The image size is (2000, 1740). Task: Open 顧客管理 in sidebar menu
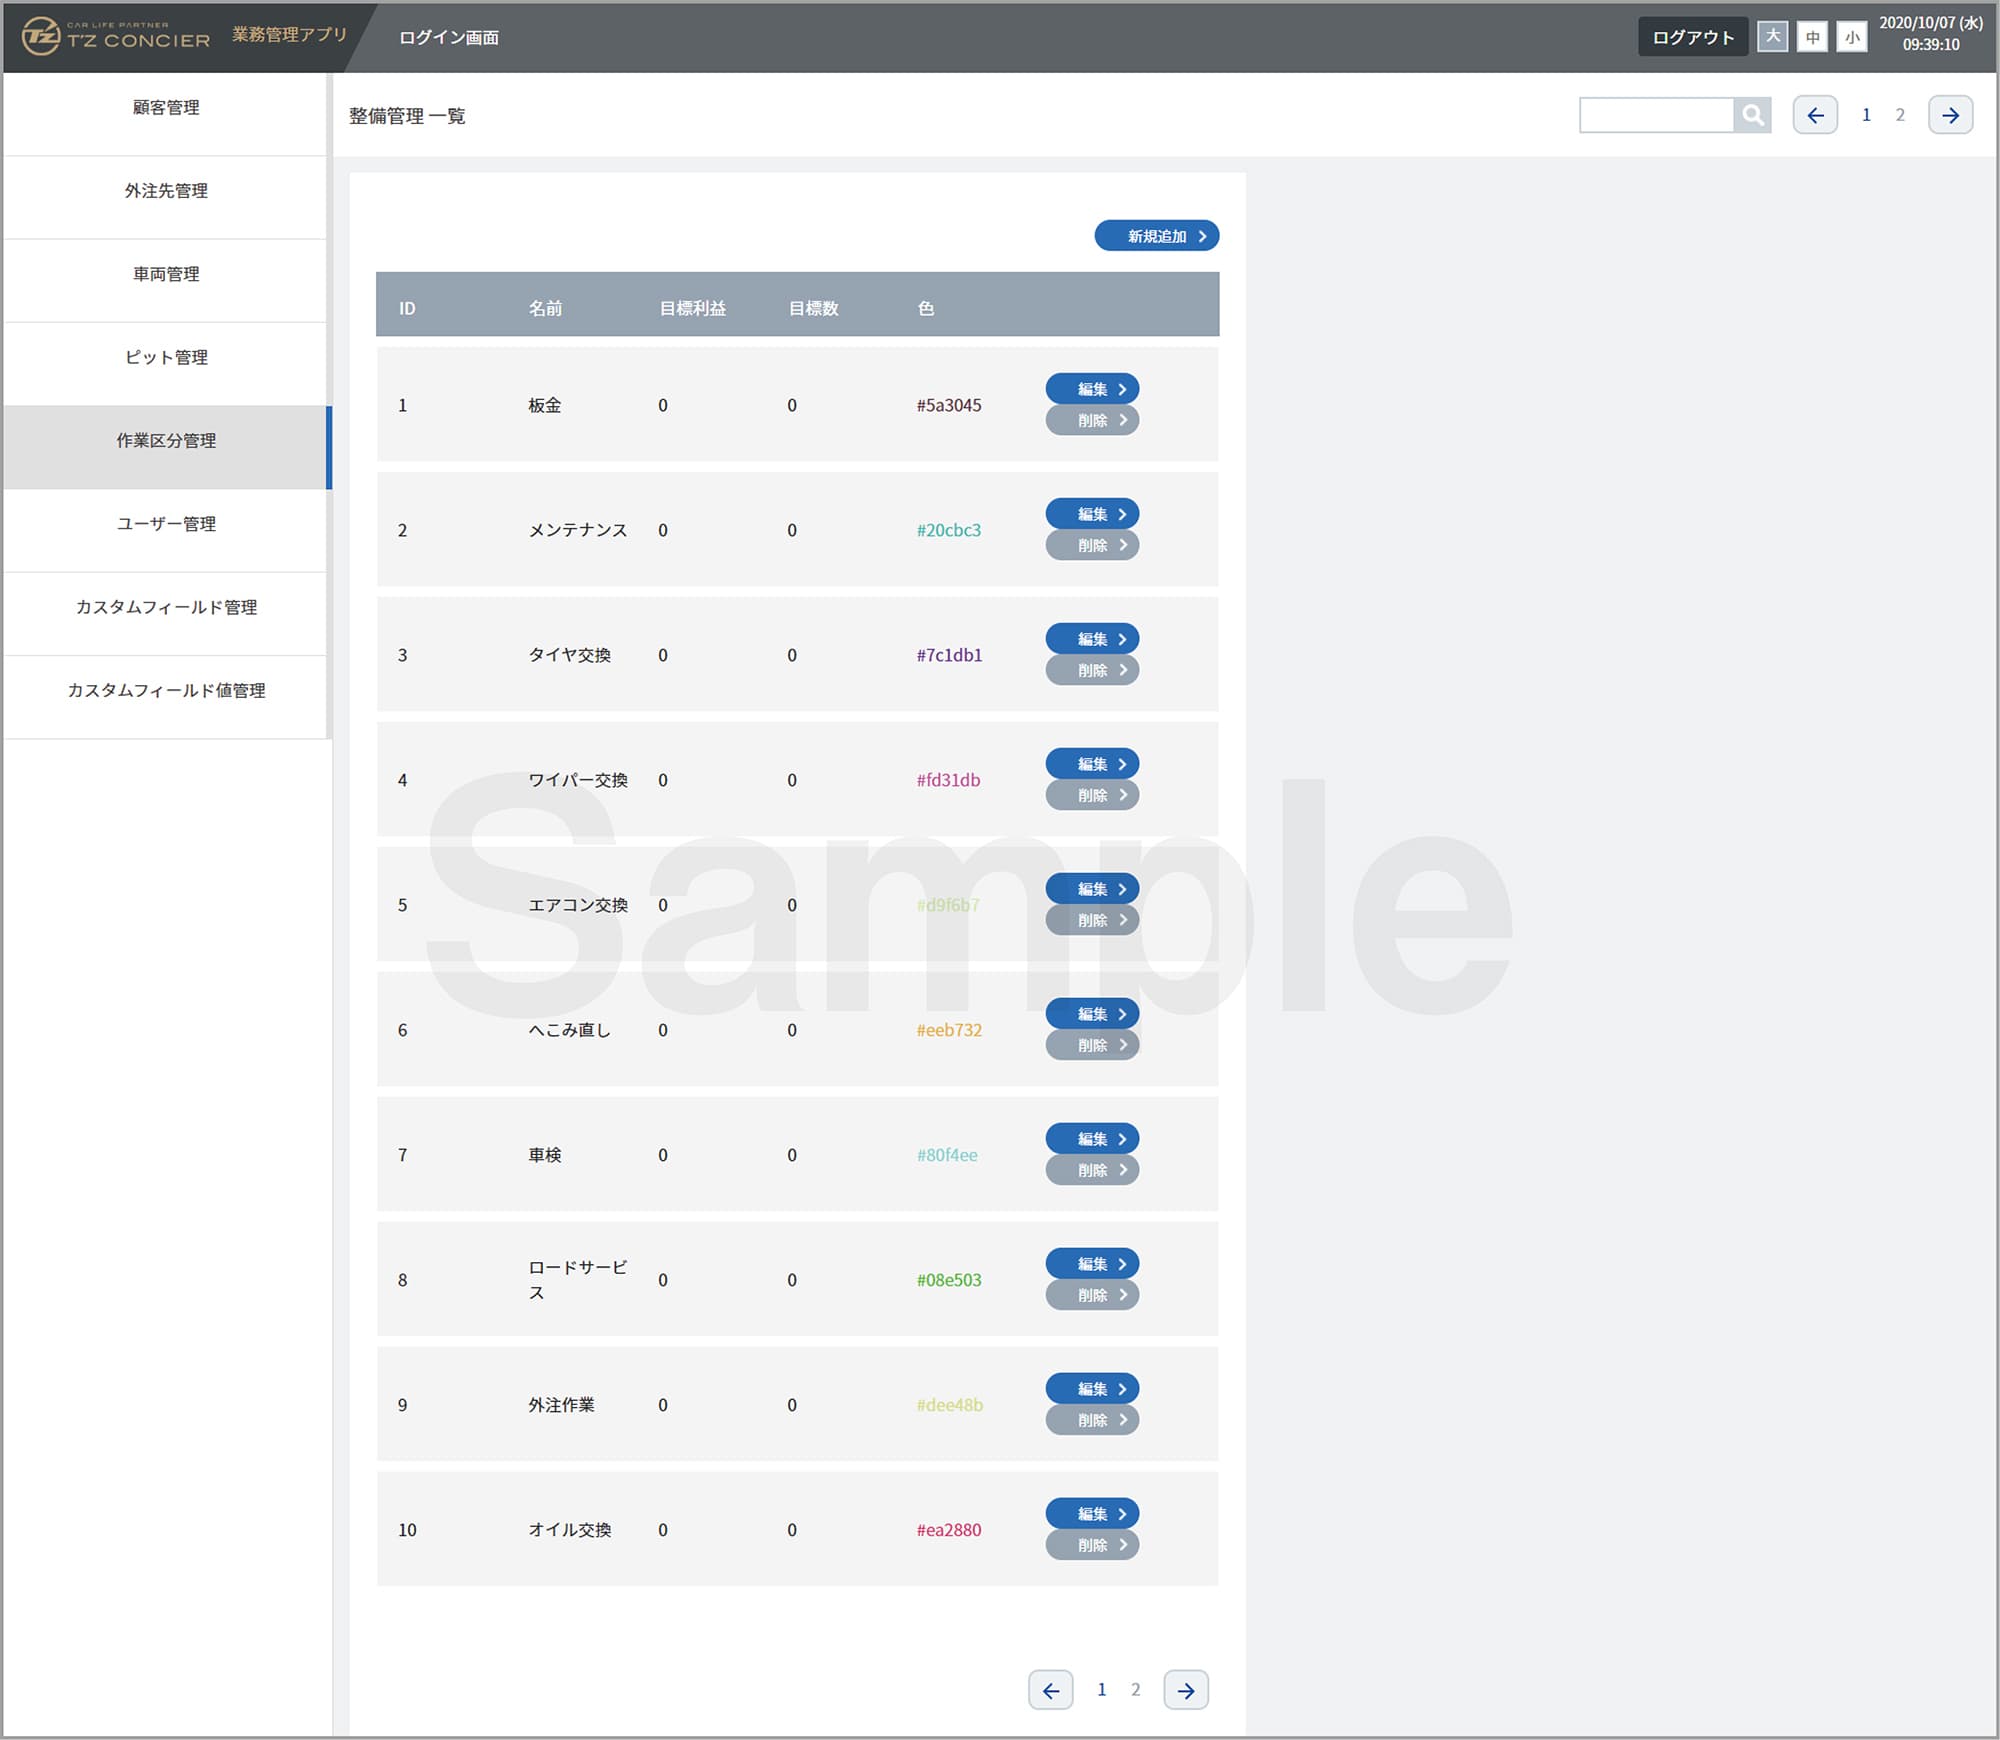point(166,108)
